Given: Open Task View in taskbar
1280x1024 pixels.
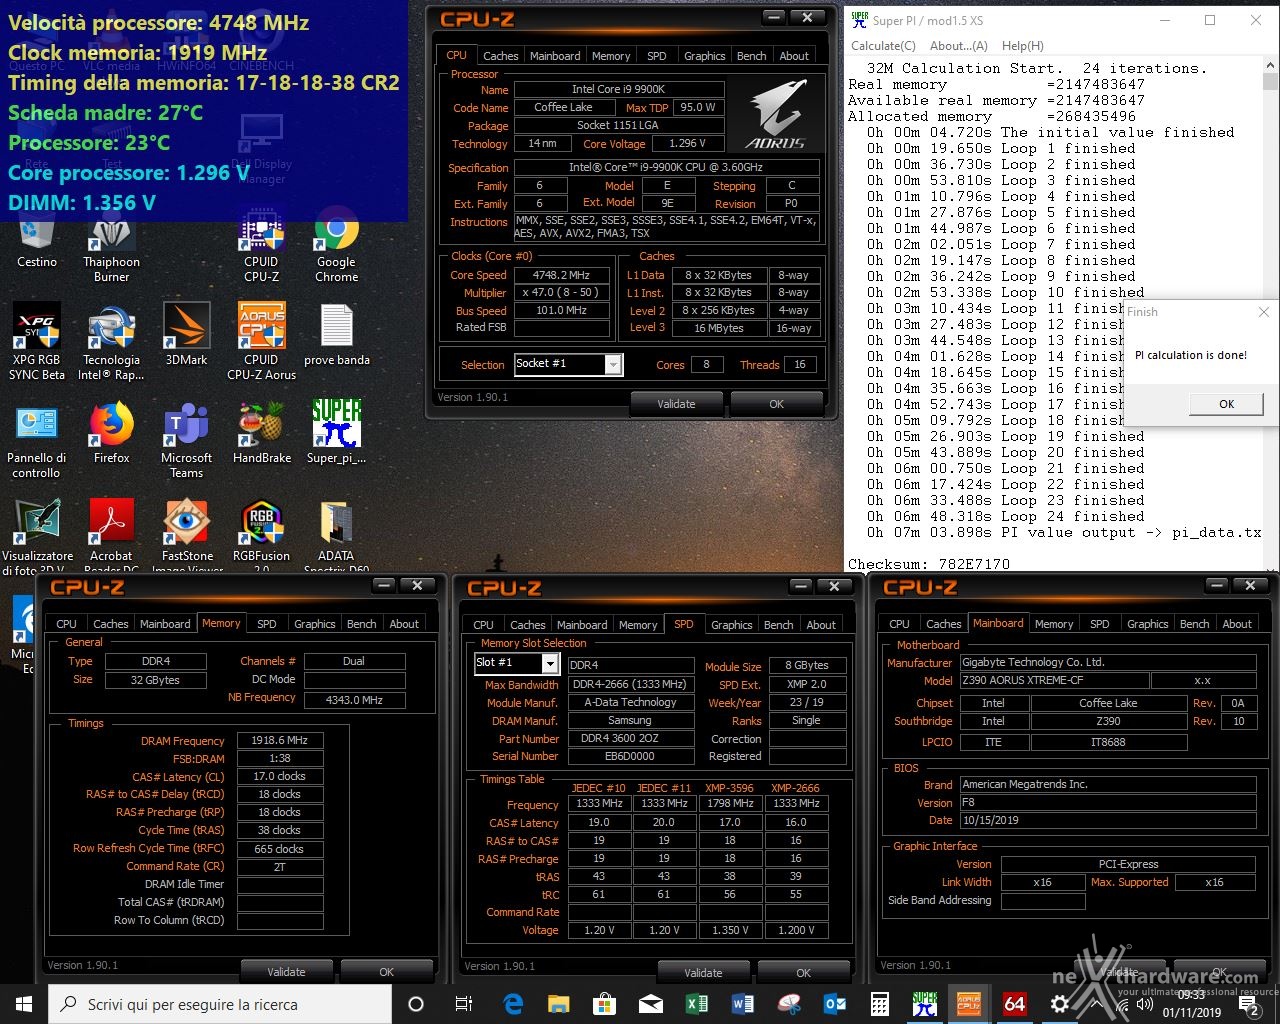Looking at the screenshot, I should click(464, 1004).
